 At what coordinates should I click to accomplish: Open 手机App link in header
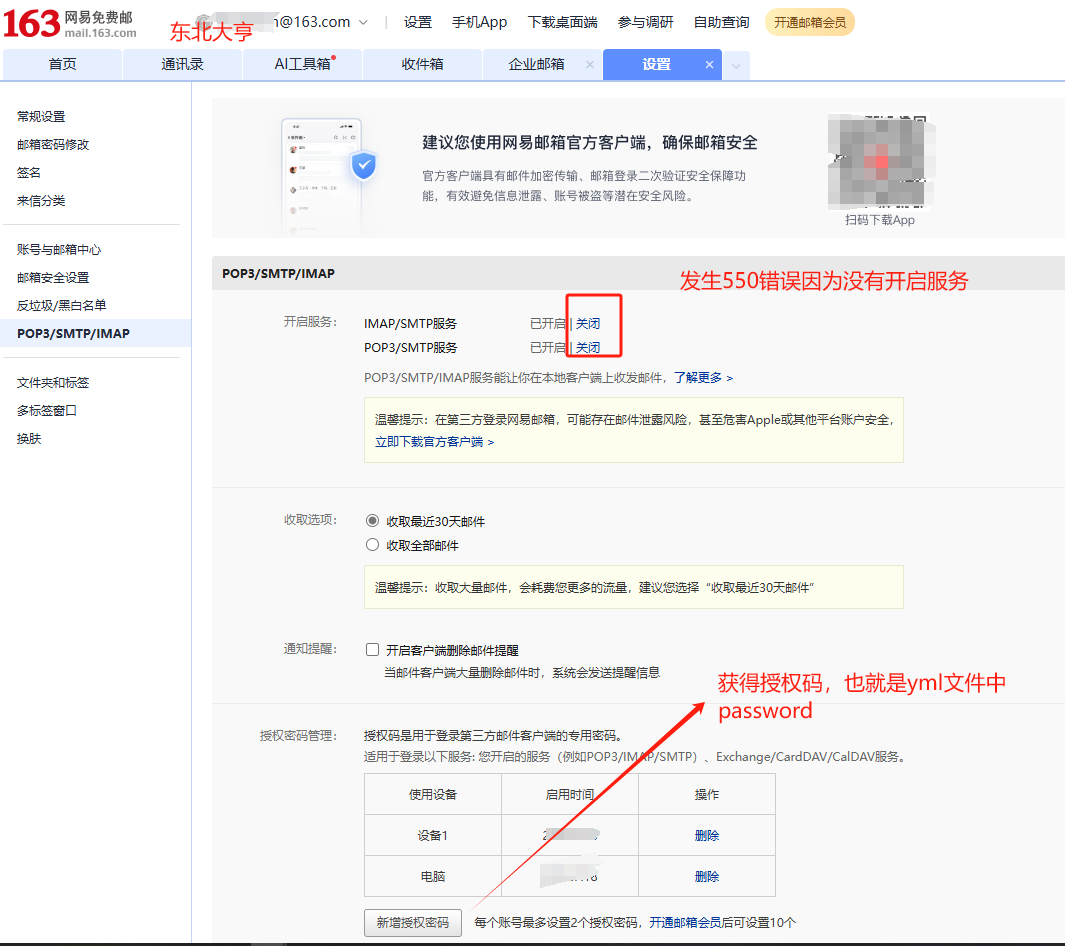point(480,22)
